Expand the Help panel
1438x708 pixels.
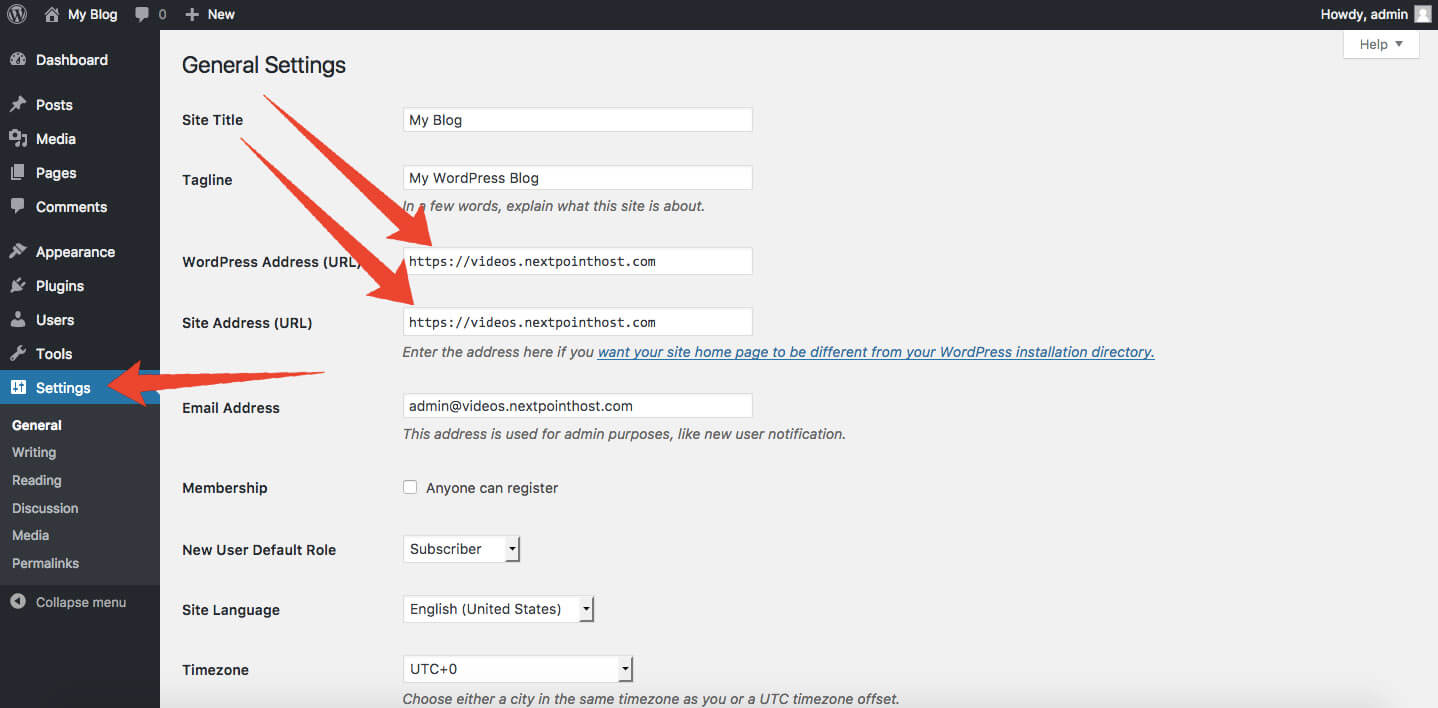(1381, 44)
